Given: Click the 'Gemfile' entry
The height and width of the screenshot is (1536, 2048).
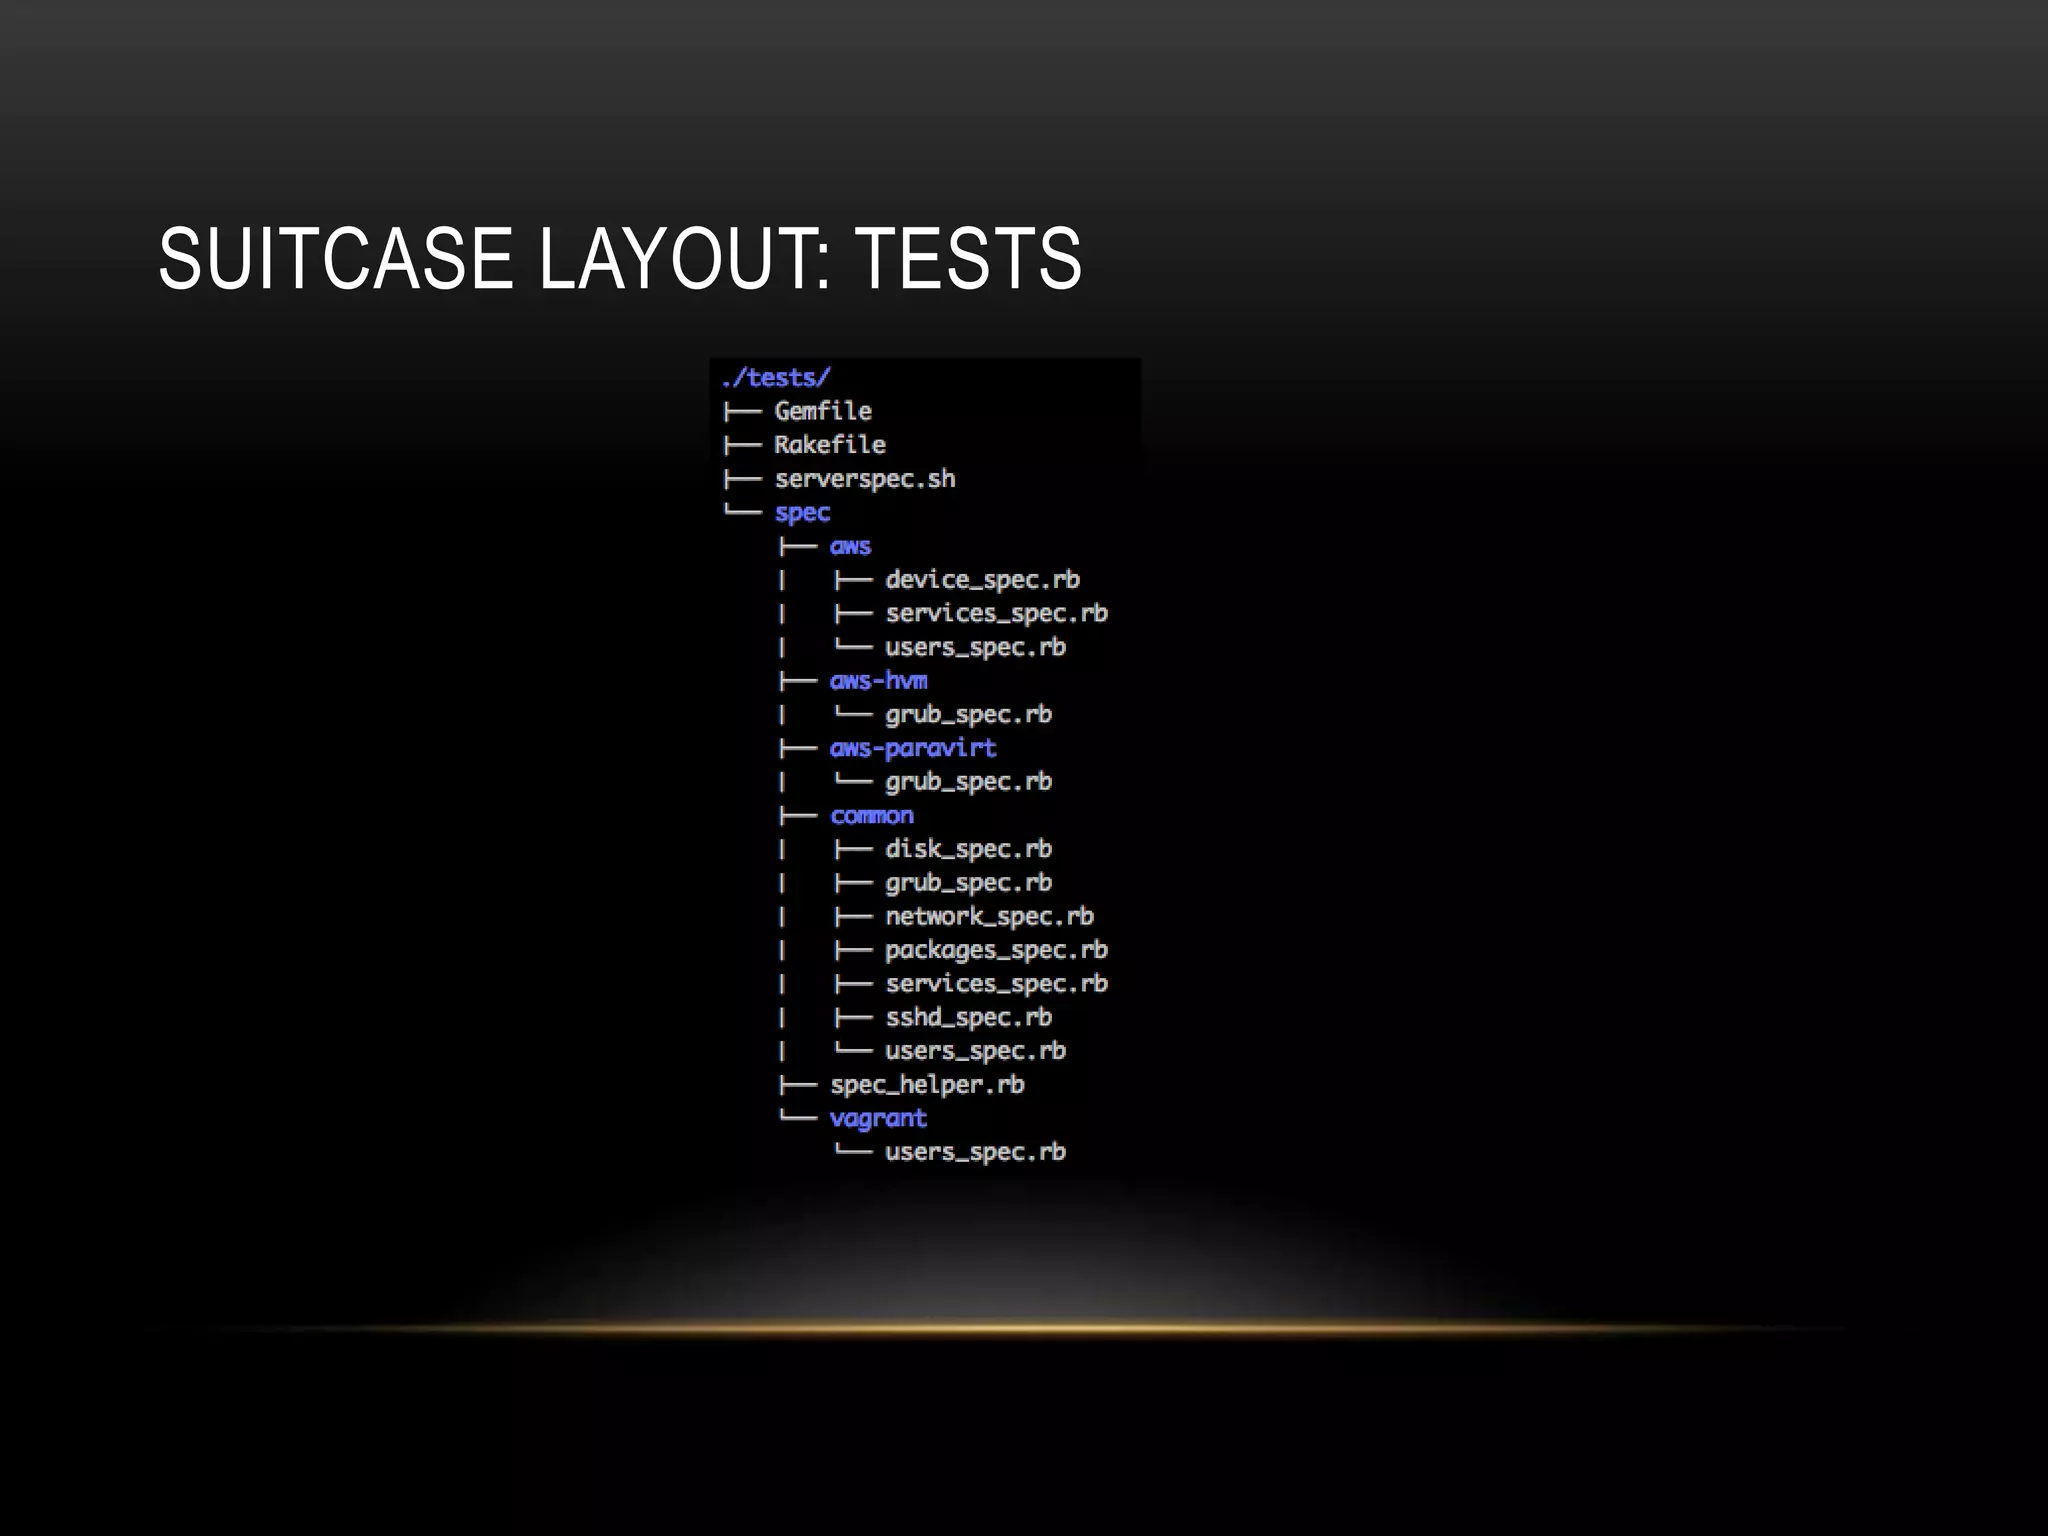Looking at the screenshot, I should click(823, 411).
